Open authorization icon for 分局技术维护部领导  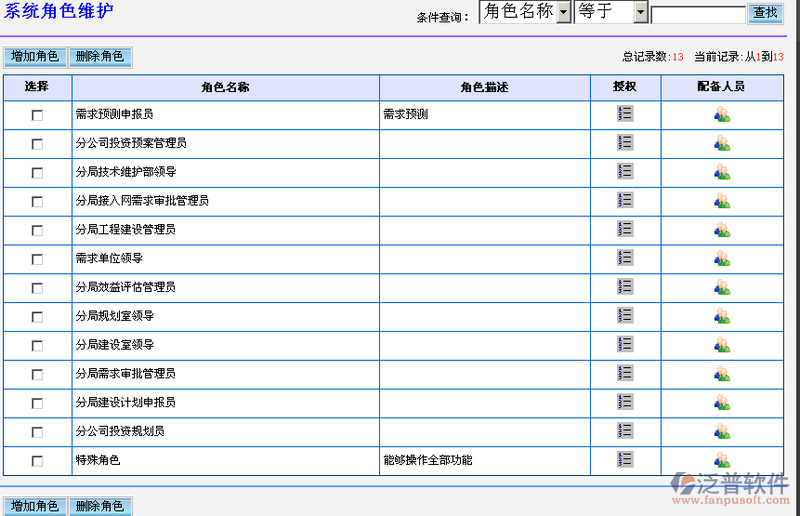click(625, 172)
